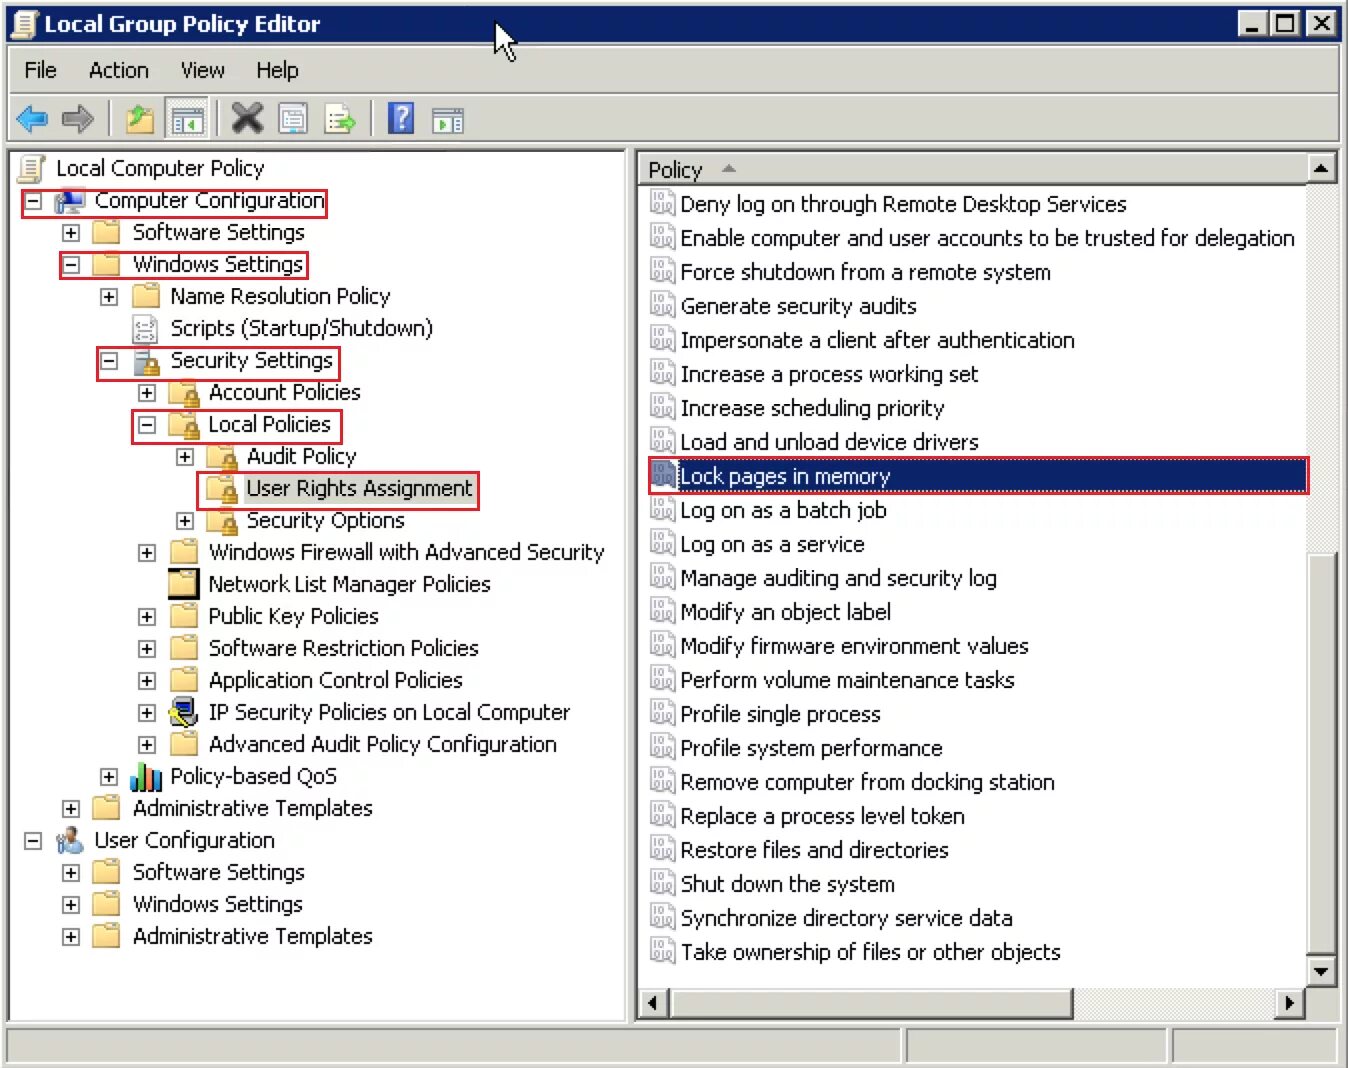
Task: Click the Back arrow toolbar icon
Action: point(32,120)
